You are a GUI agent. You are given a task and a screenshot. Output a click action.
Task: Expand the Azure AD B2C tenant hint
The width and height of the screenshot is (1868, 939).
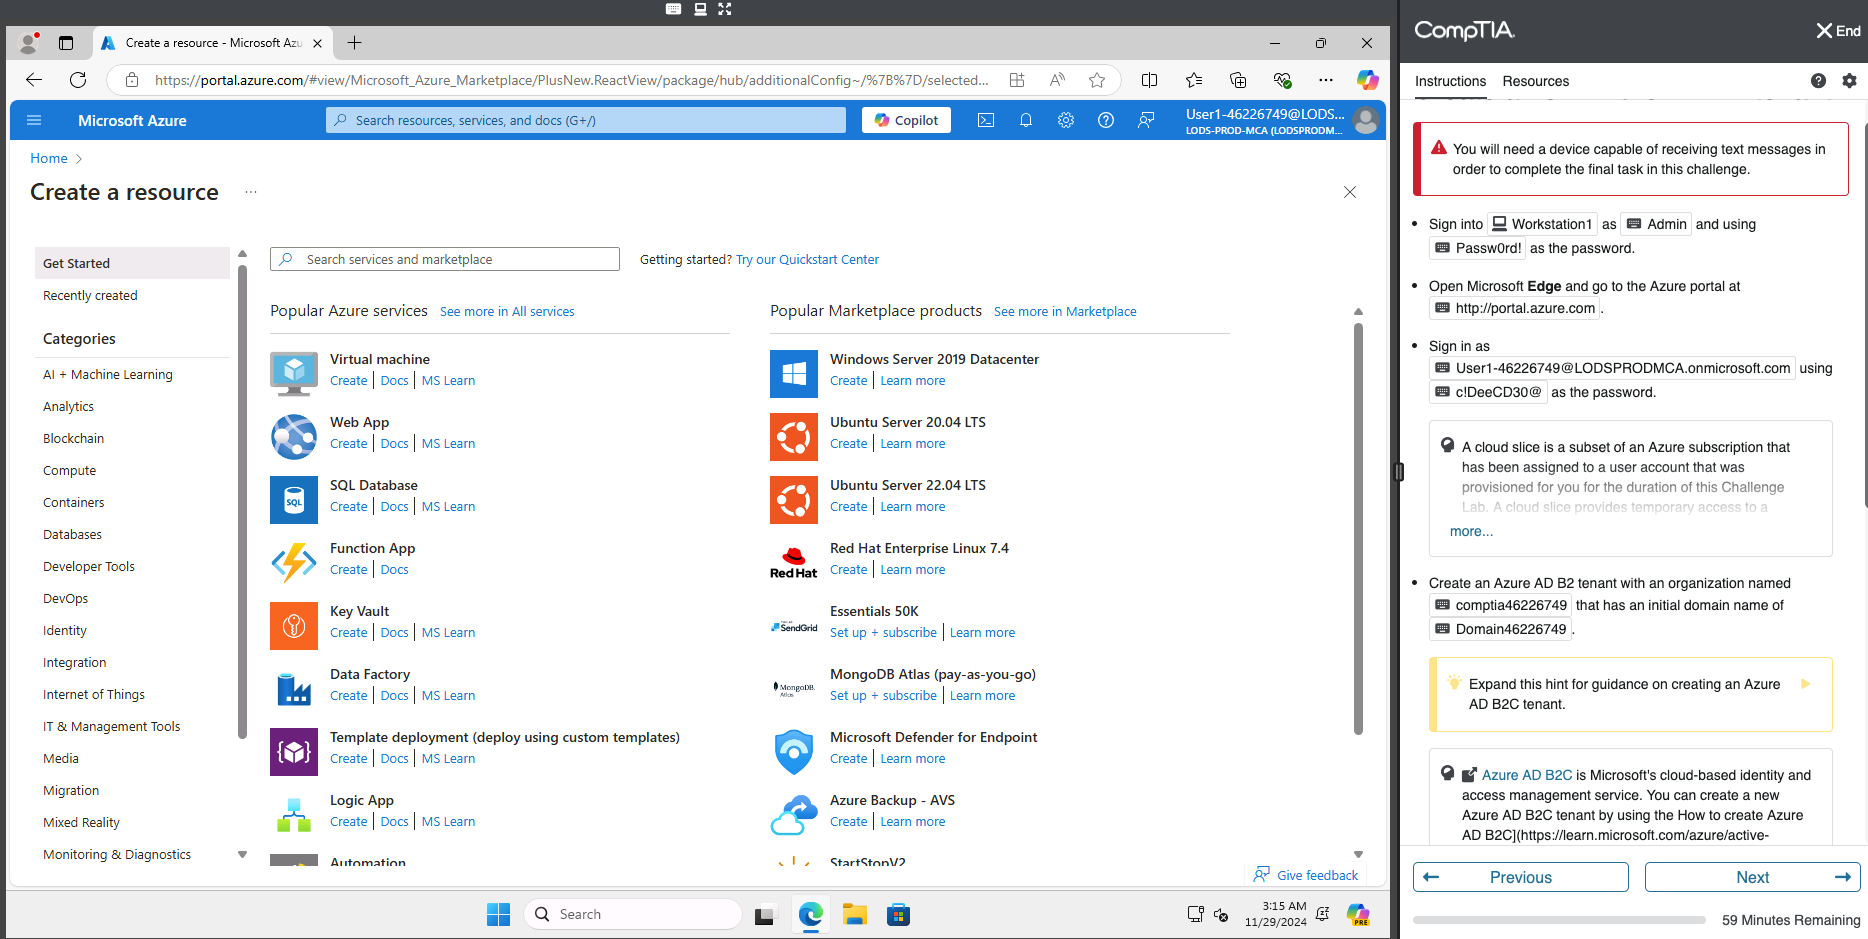[1805, 684]
